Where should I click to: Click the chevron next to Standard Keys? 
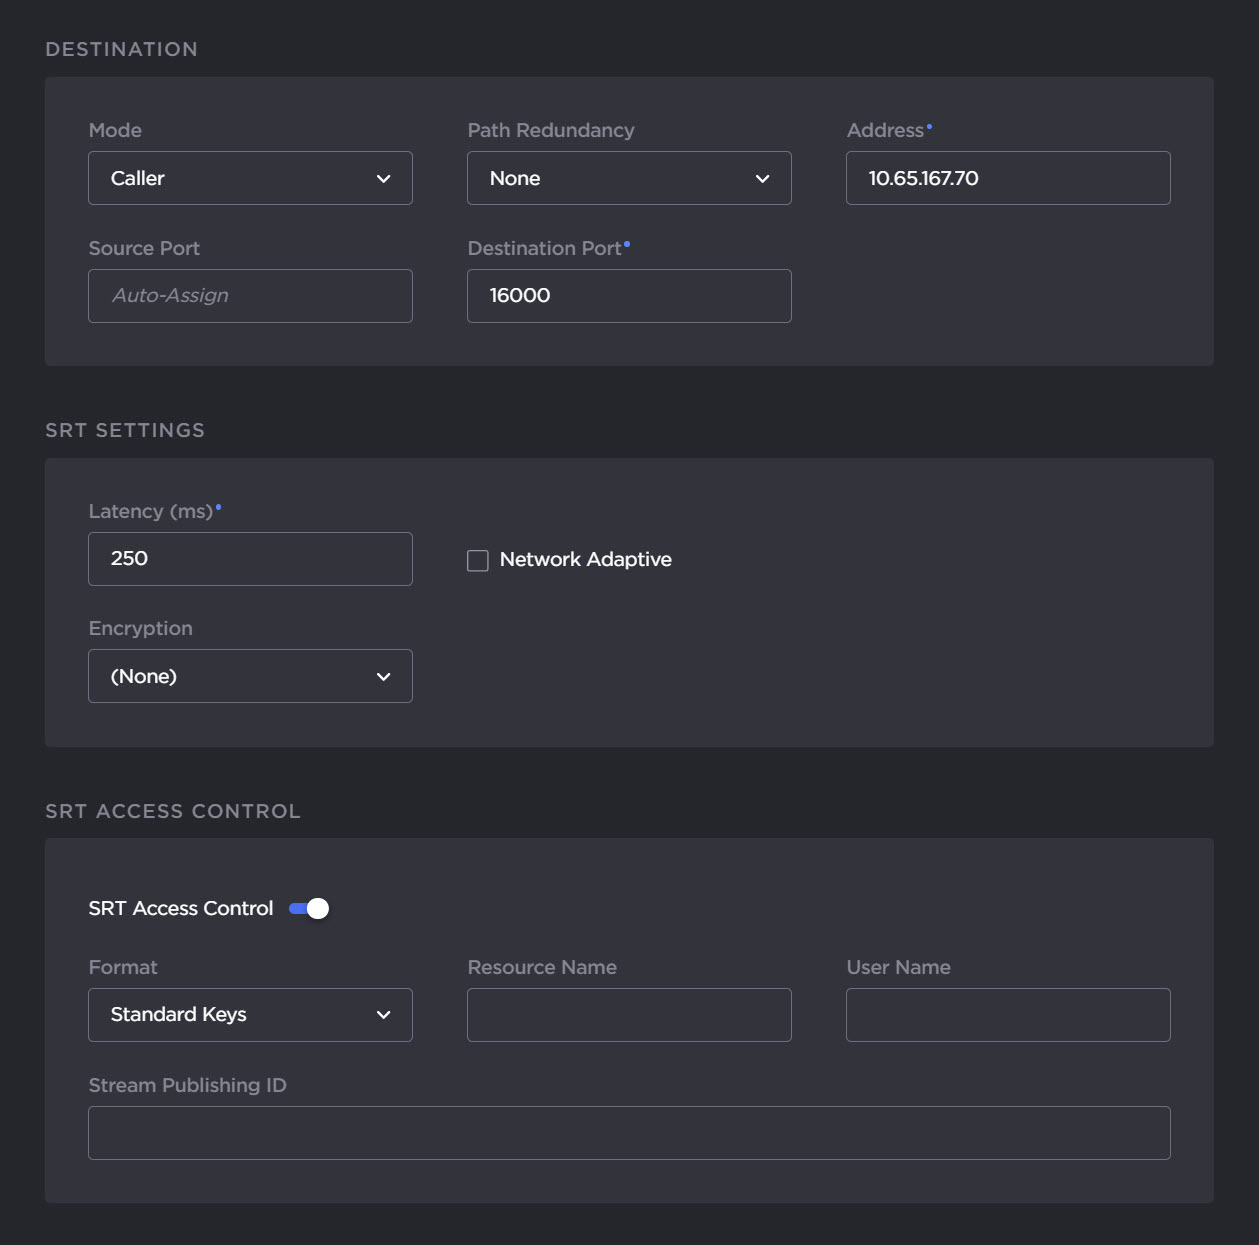click(x=384, y=1015)
